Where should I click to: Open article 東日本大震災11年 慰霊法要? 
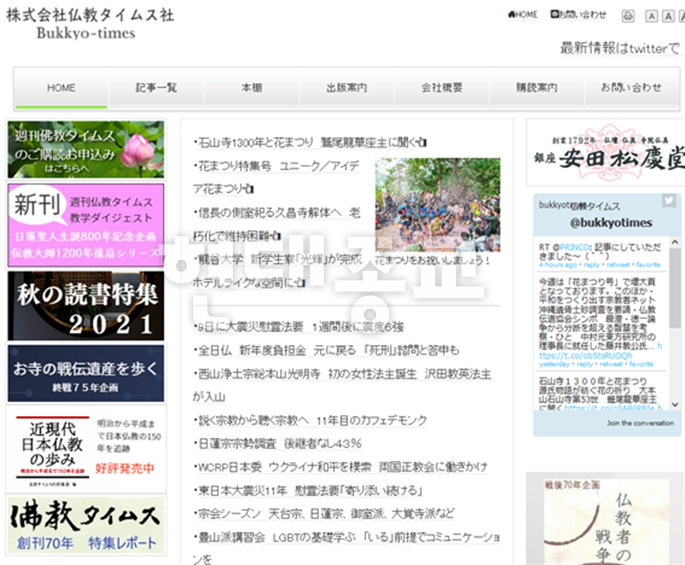click(x=308, y=491)
